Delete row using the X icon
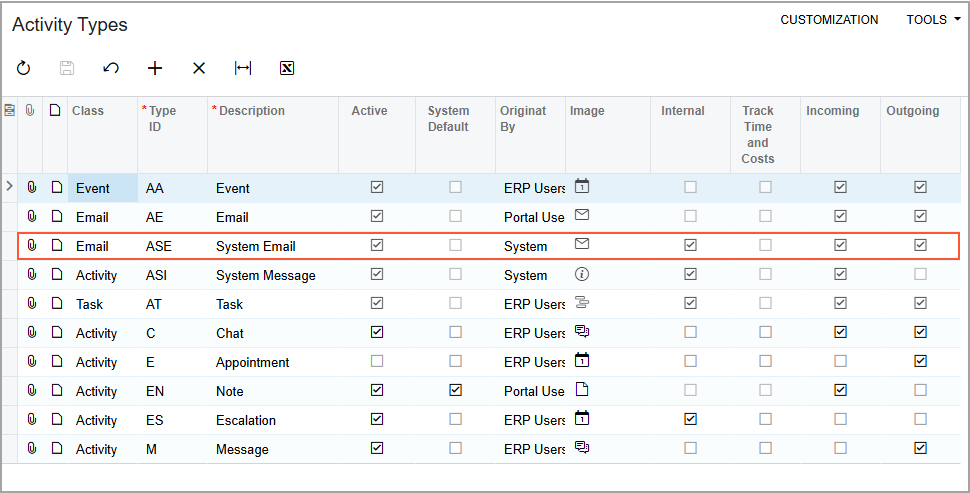The width and height of the screenshot is (970, 493). tap(199, 68)
